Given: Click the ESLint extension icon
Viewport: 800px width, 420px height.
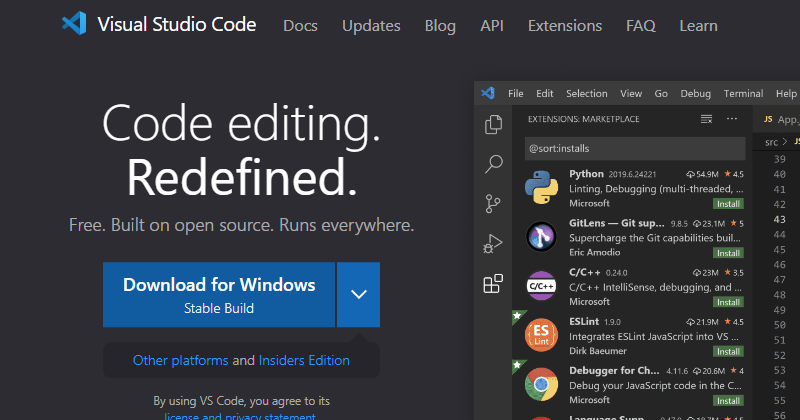Looking at the screenshot, I should pos(541,338).
